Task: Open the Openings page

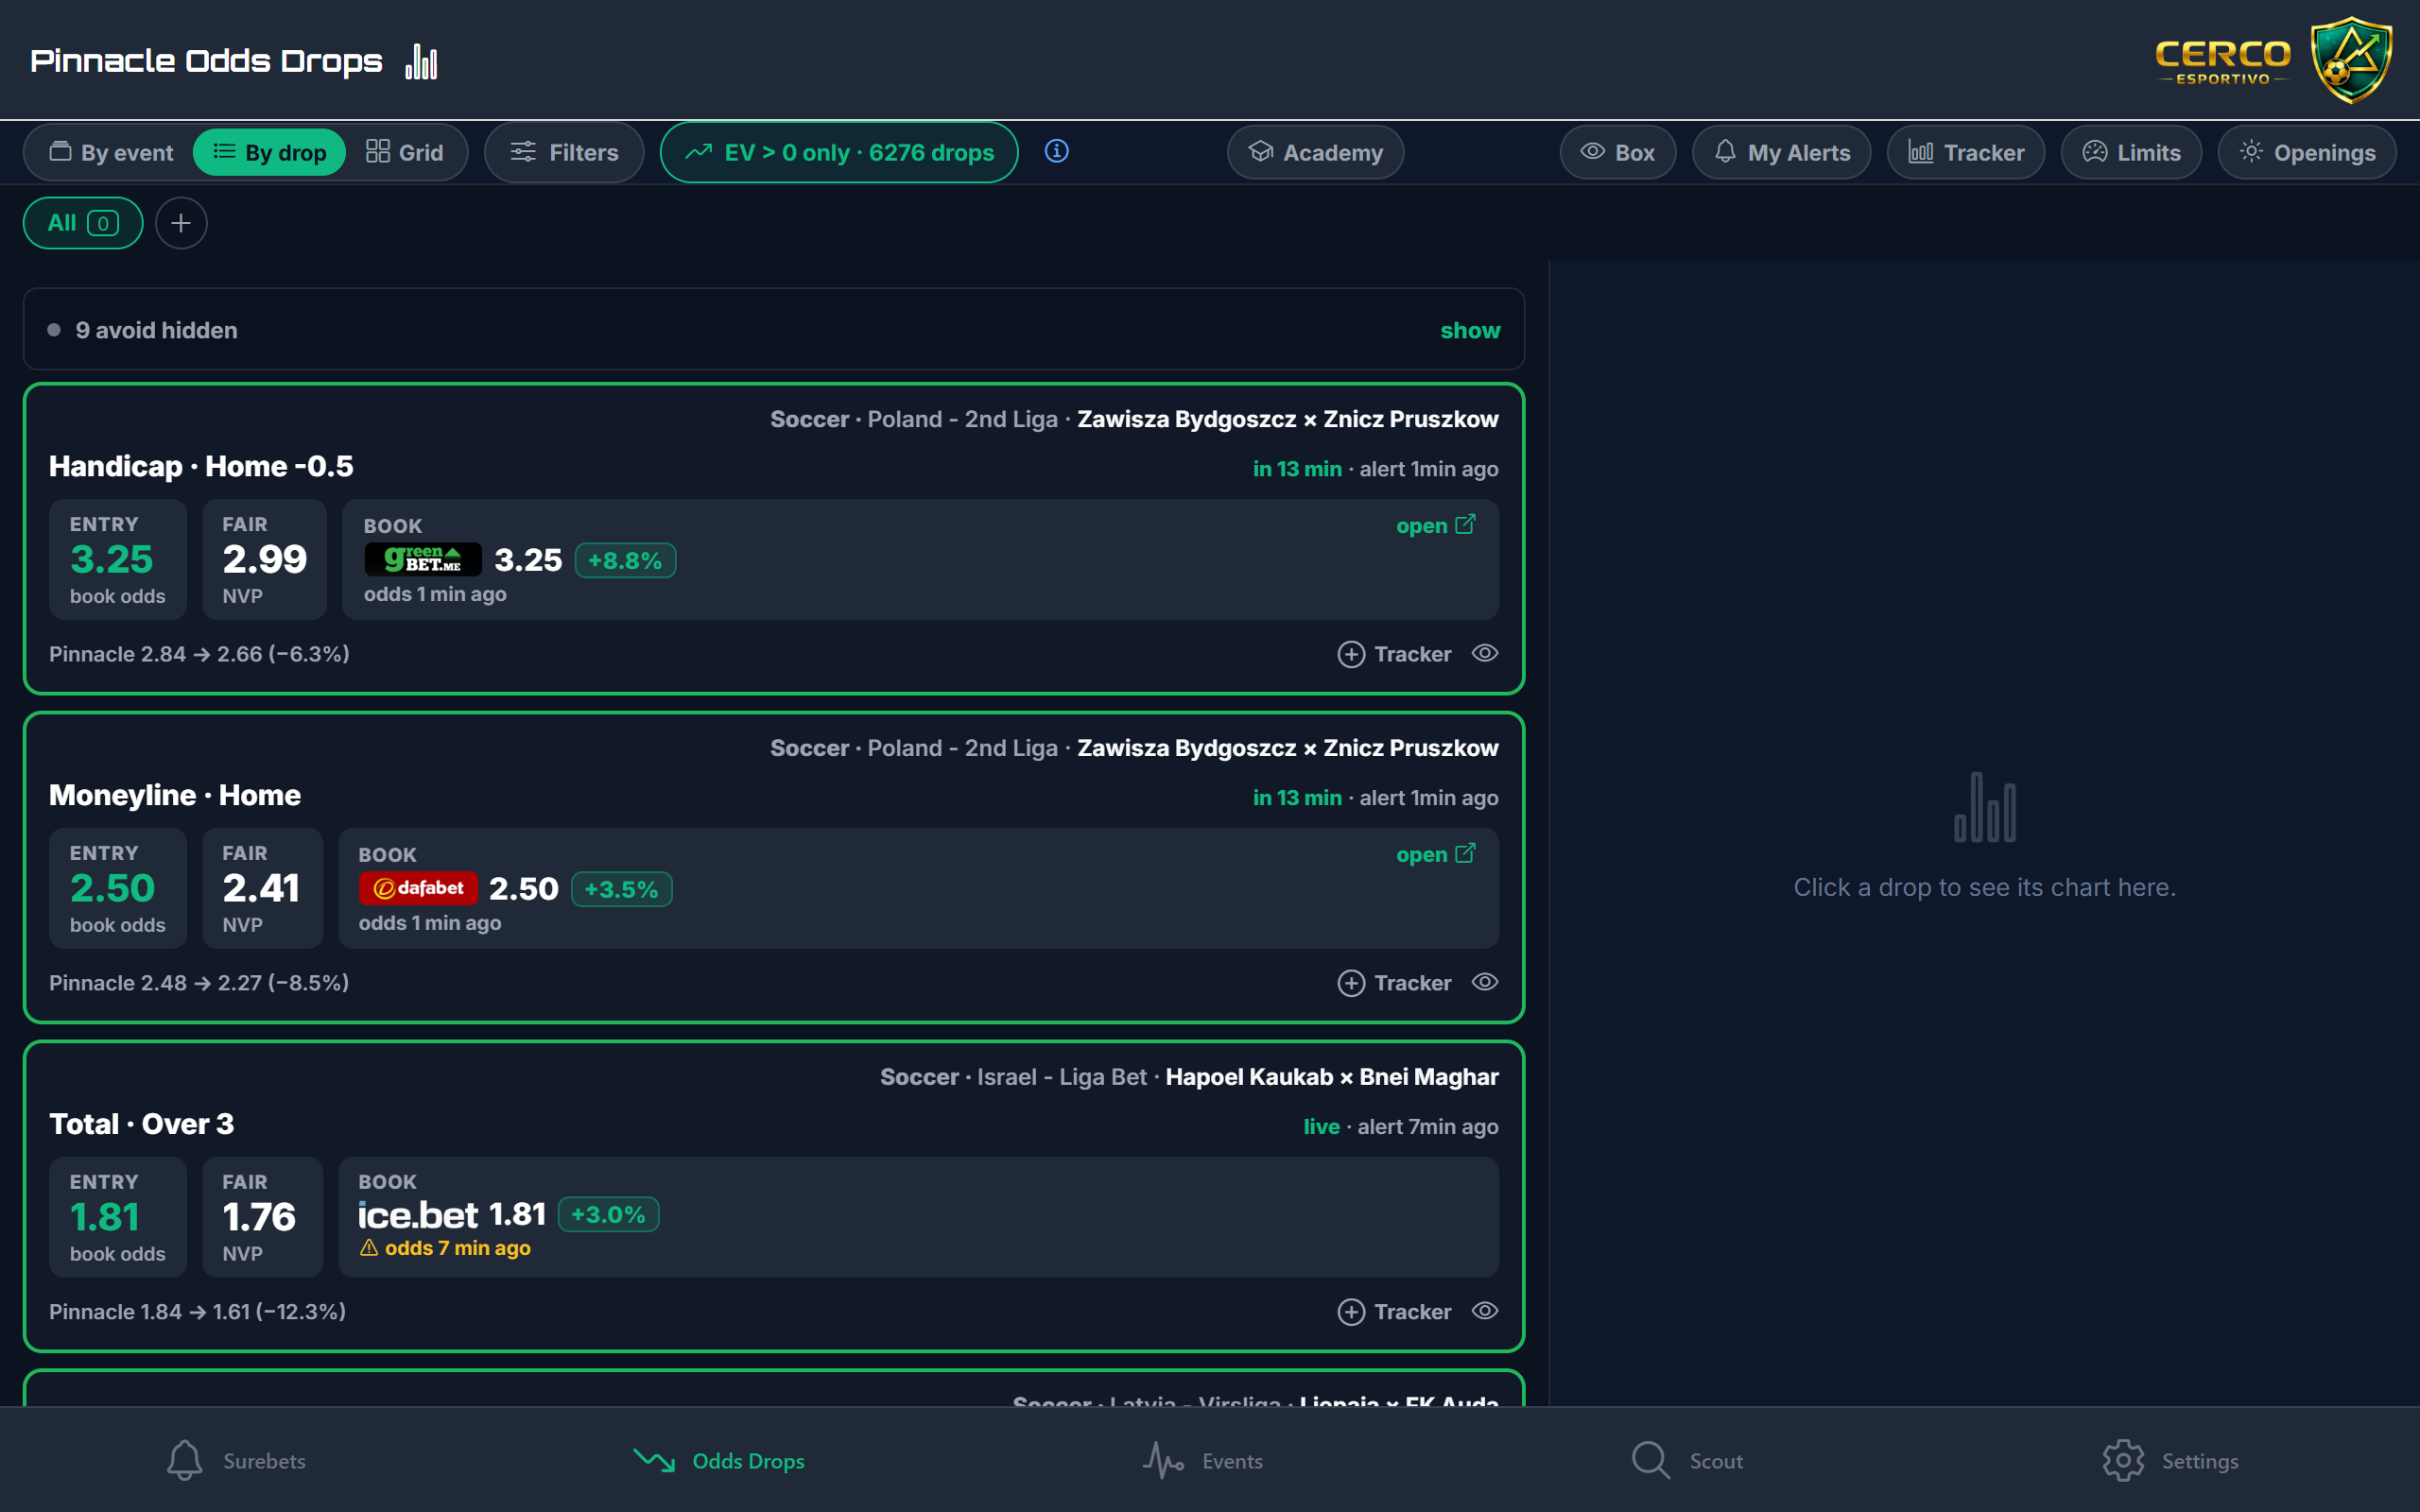Action: (x=2307, y=152)
